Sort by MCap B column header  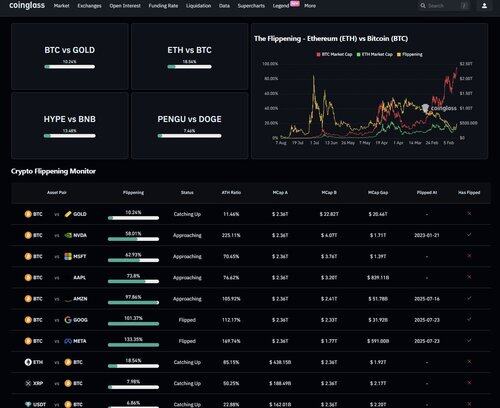pyautogui.click(x=329, y=192)
